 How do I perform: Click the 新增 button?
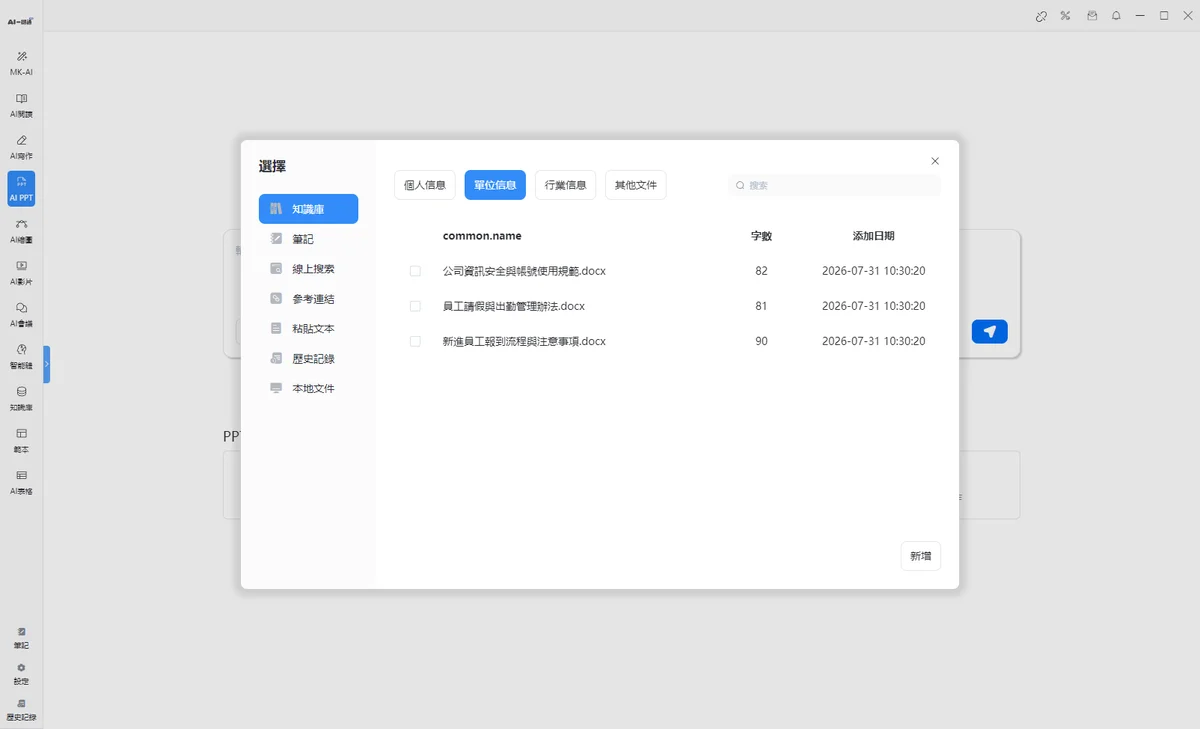tap(921, 556)
